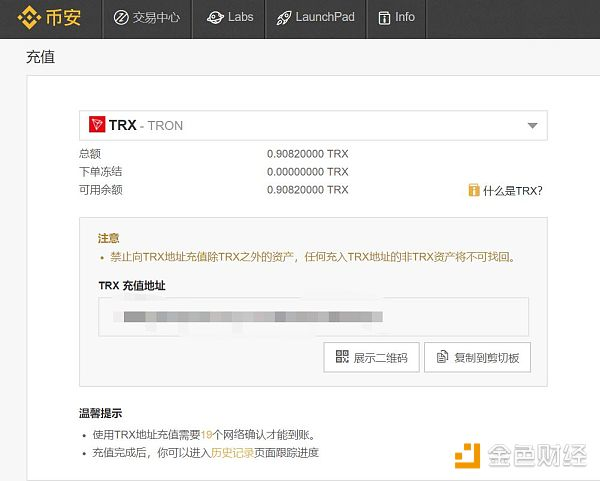Click the trading center circular icon
Screen dimensions: 600x481
coord(121,18)
